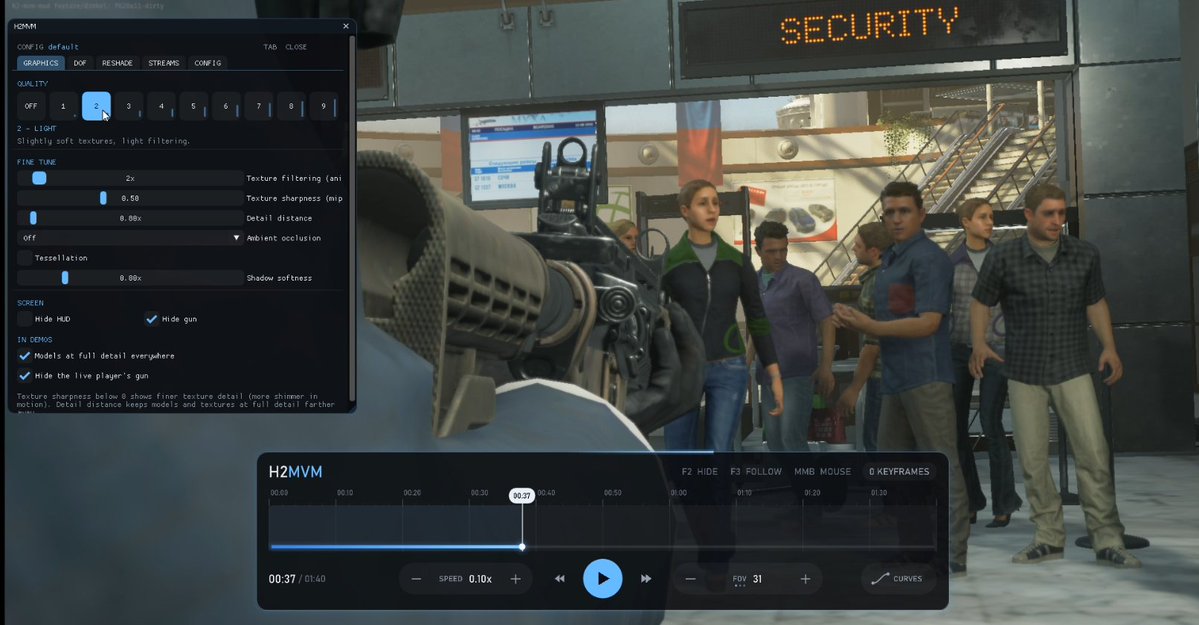
Task: Select quality preset 1
Action: (63, 106)
